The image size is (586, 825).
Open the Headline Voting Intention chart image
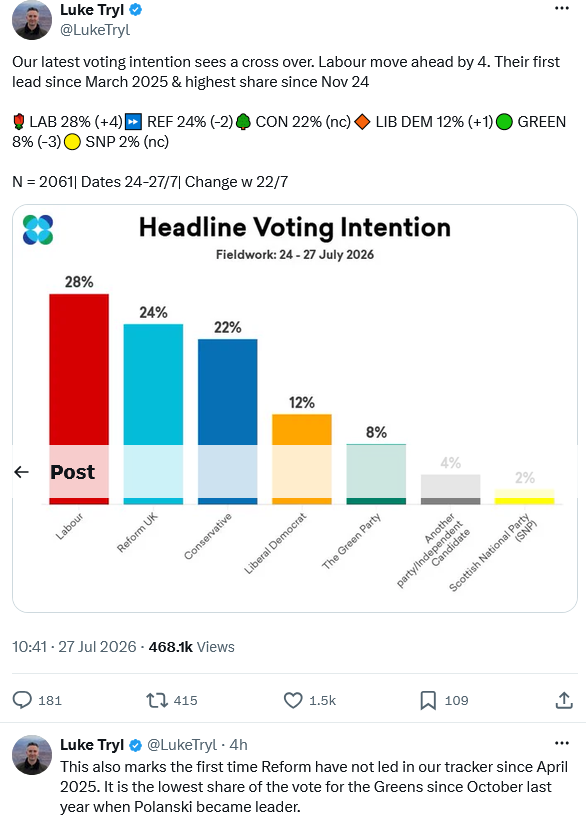click(x=295, y=408)
